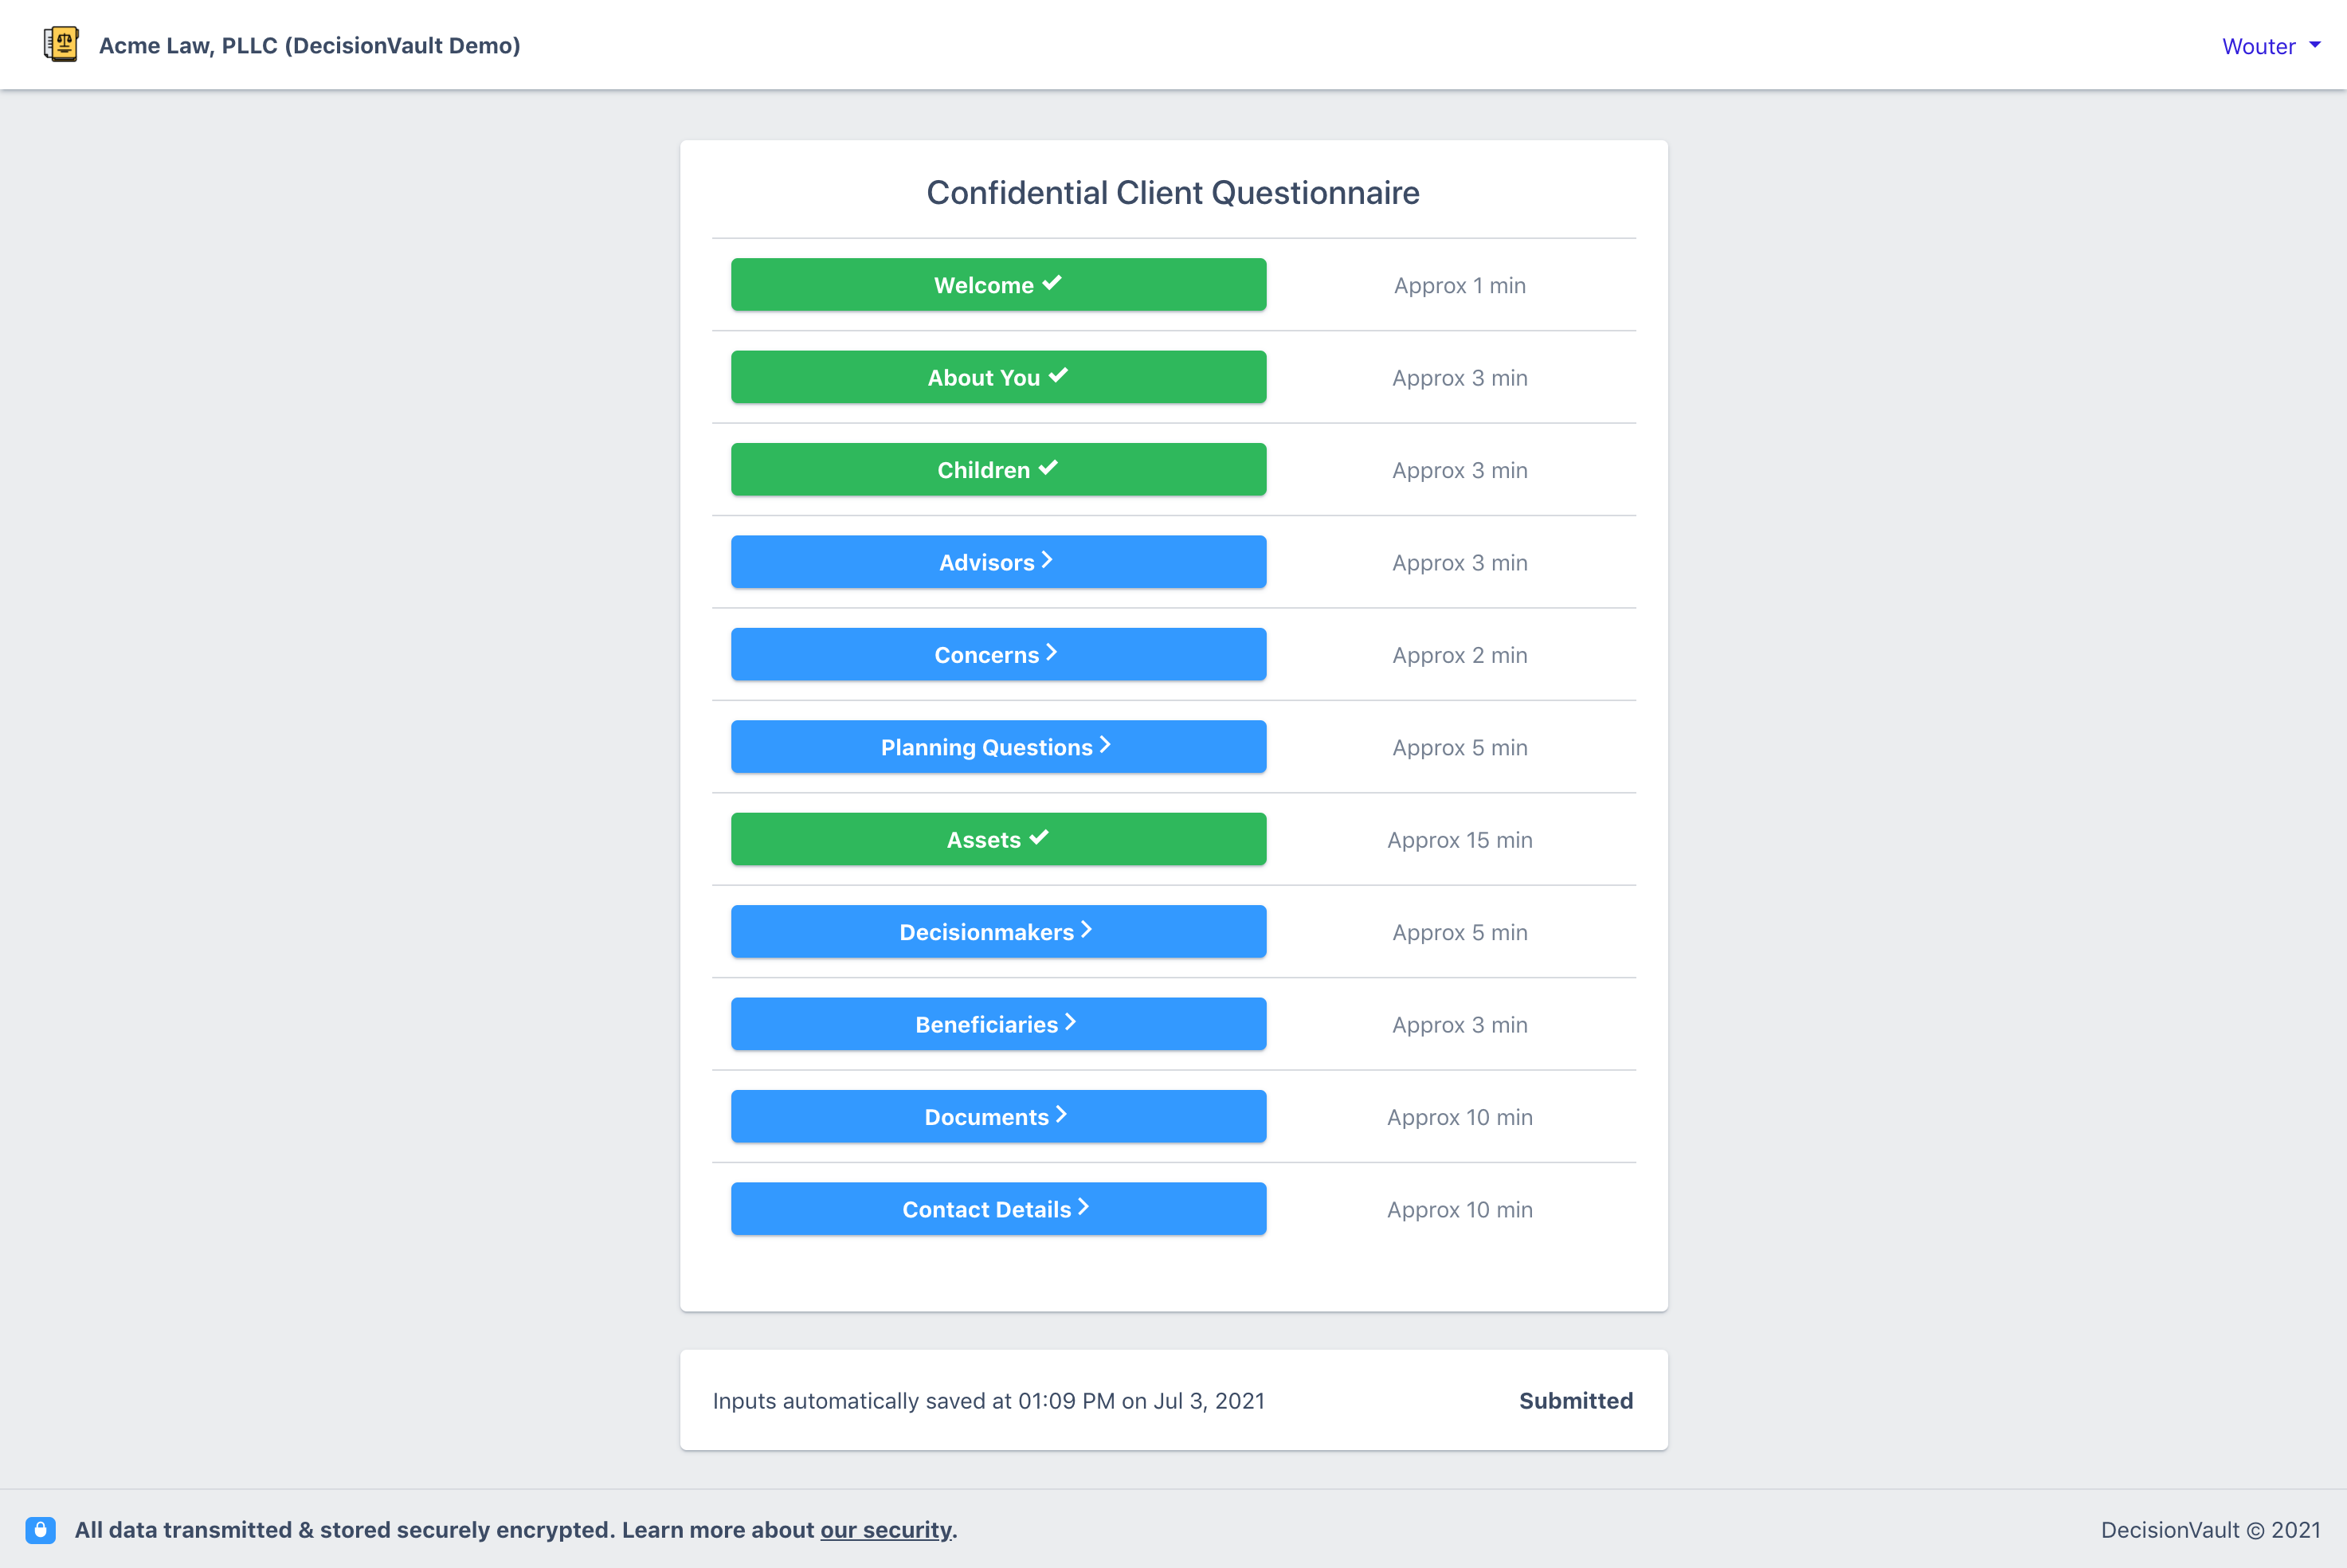Screen dimensions: 2347x1568
Task: Click the Submitted status label
Action: tap(1575, 1400)
